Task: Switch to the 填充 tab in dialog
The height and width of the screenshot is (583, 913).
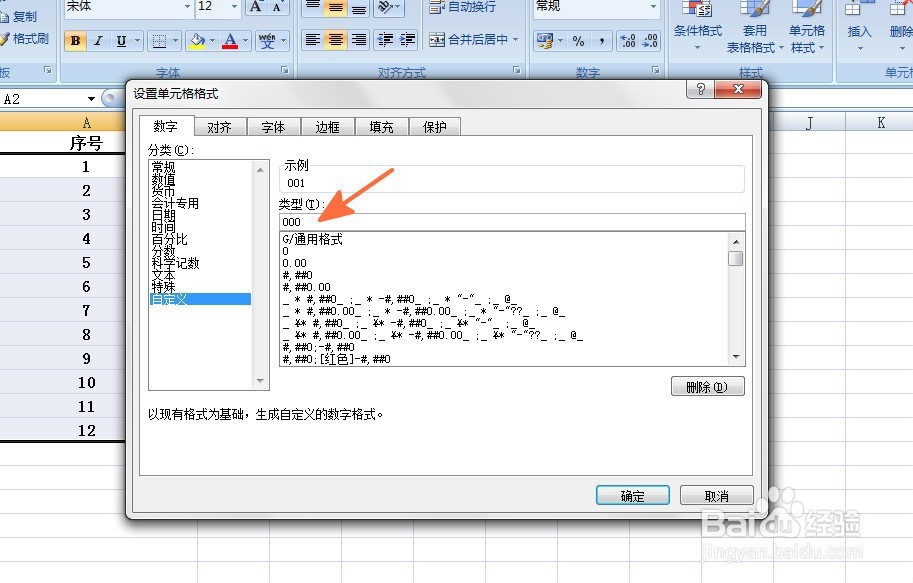Action: click(x=381, y=127)
